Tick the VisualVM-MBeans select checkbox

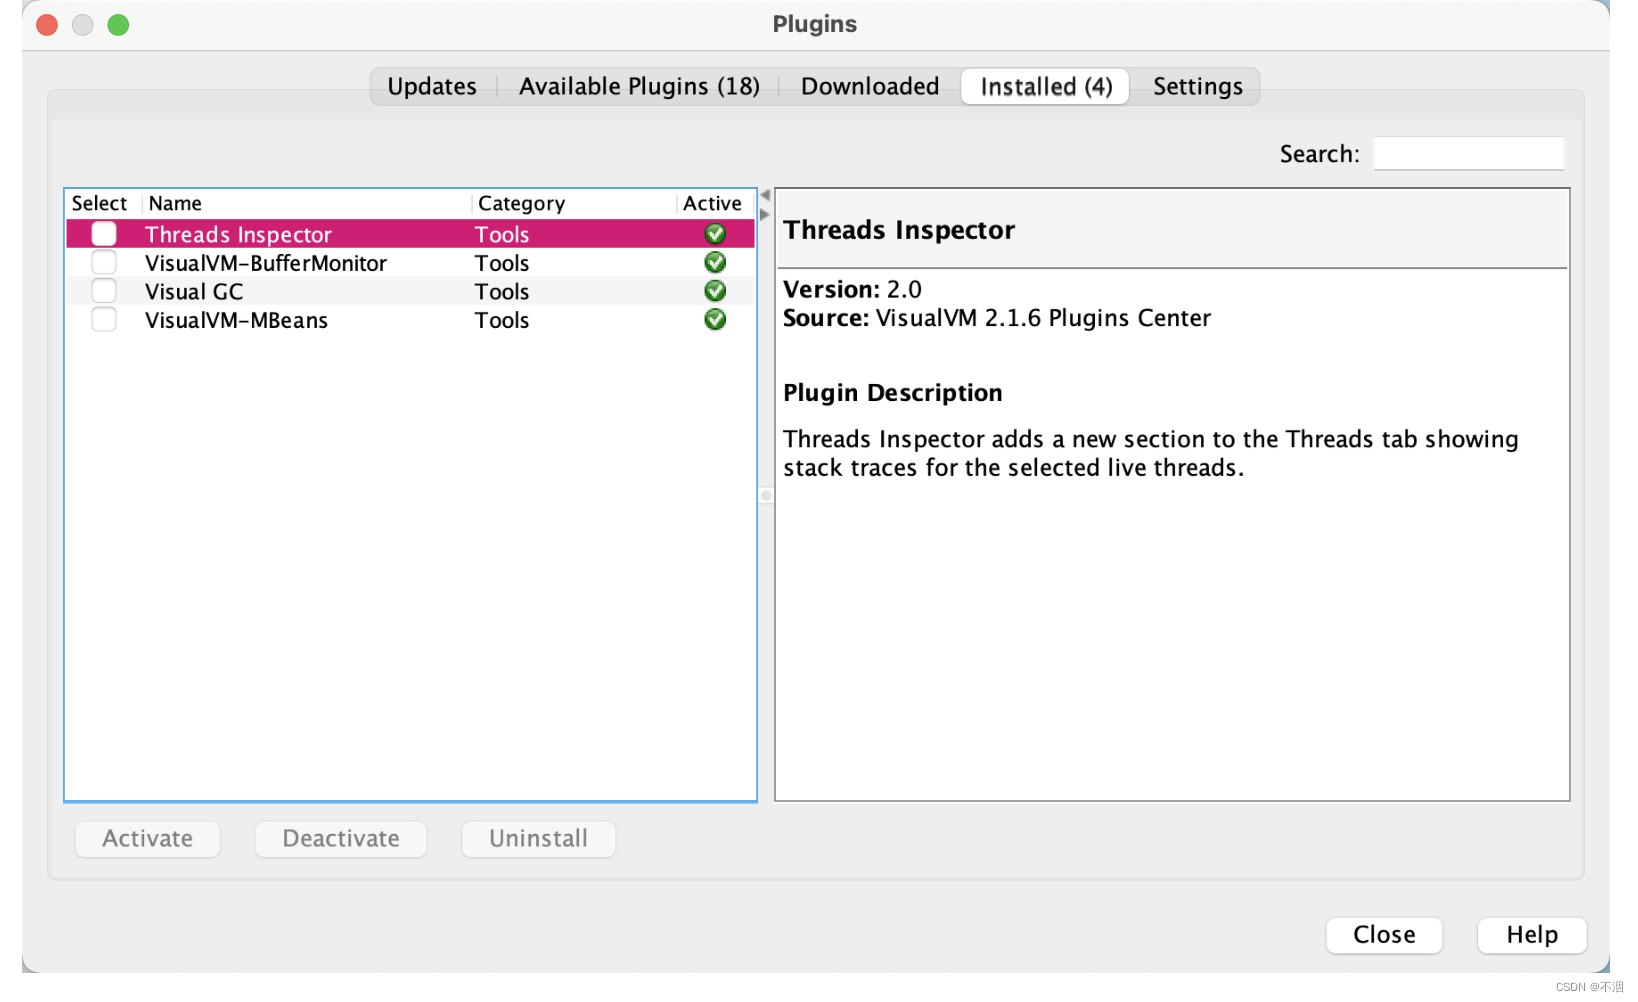(104, 320)
